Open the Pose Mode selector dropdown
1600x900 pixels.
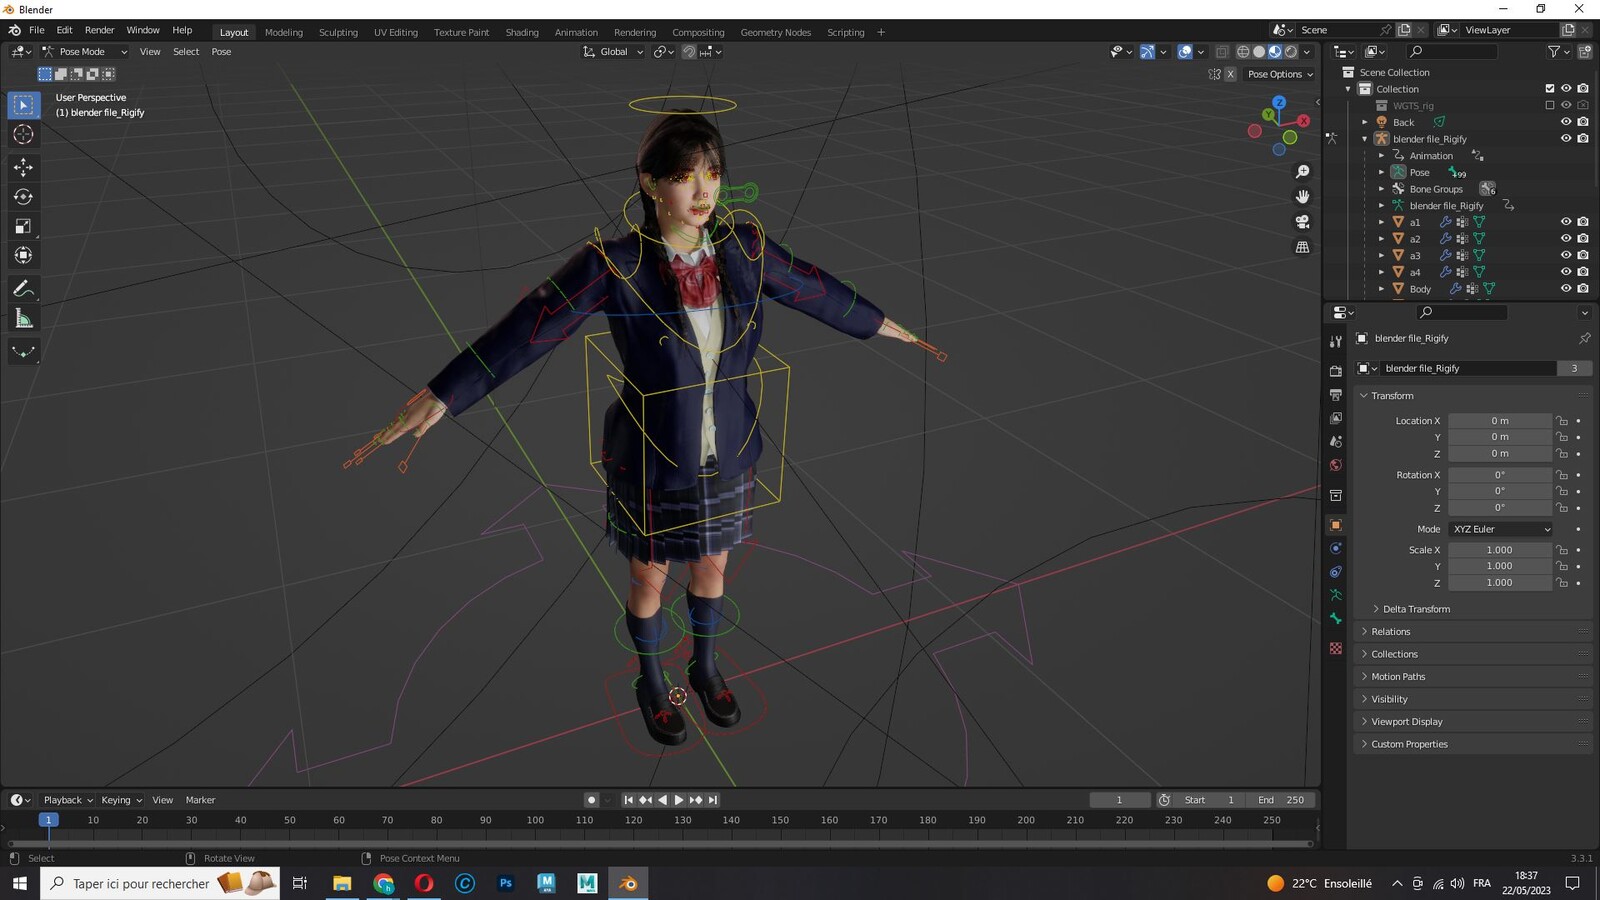[84, 52]
